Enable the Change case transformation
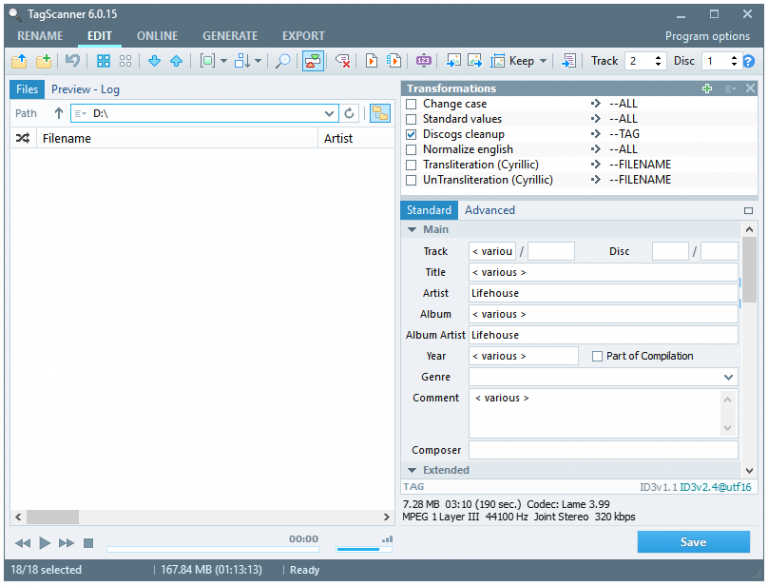 [x=411, y=104]
